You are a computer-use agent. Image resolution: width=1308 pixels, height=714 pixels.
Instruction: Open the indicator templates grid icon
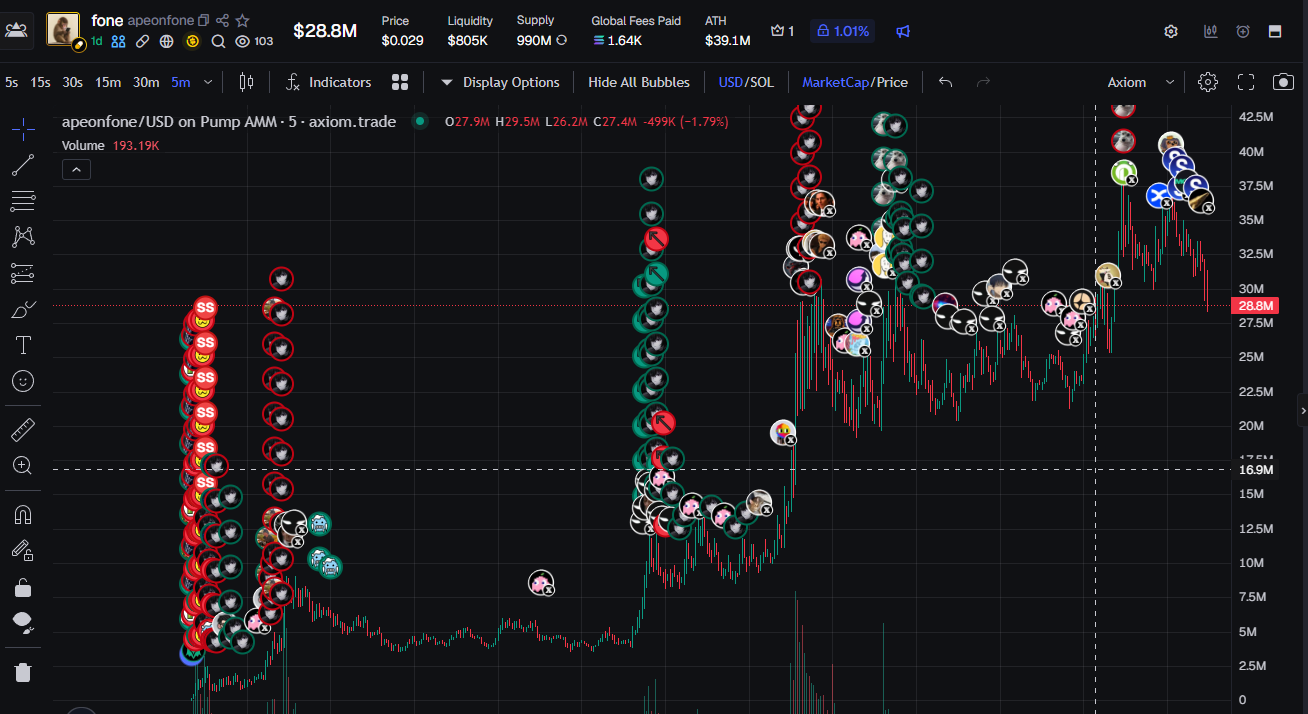tap(400, 82)
